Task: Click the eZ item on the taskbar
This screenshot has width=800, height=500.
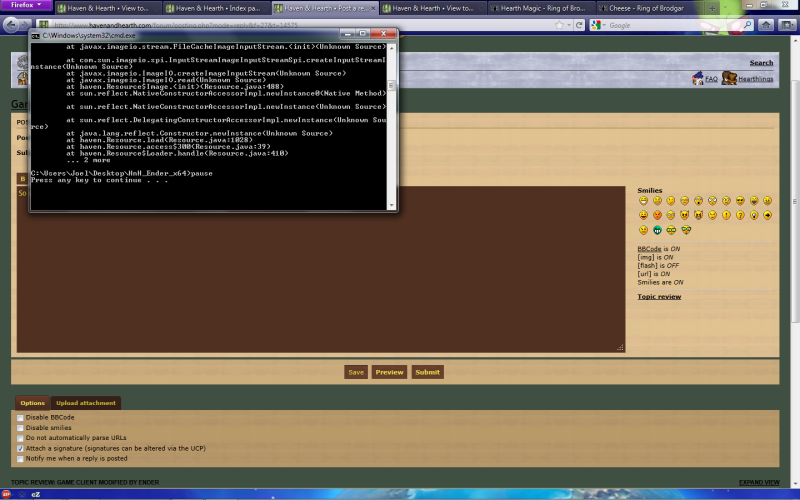Action: [x=35, y=494]
